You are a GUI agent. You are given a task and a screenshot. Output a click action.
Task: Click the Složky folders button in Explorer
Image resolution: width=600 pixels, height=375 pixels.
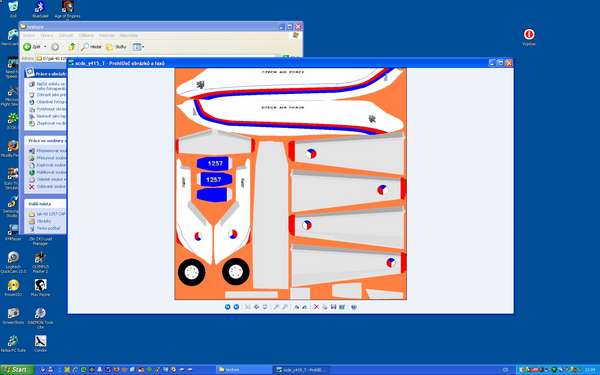[116, 47]
